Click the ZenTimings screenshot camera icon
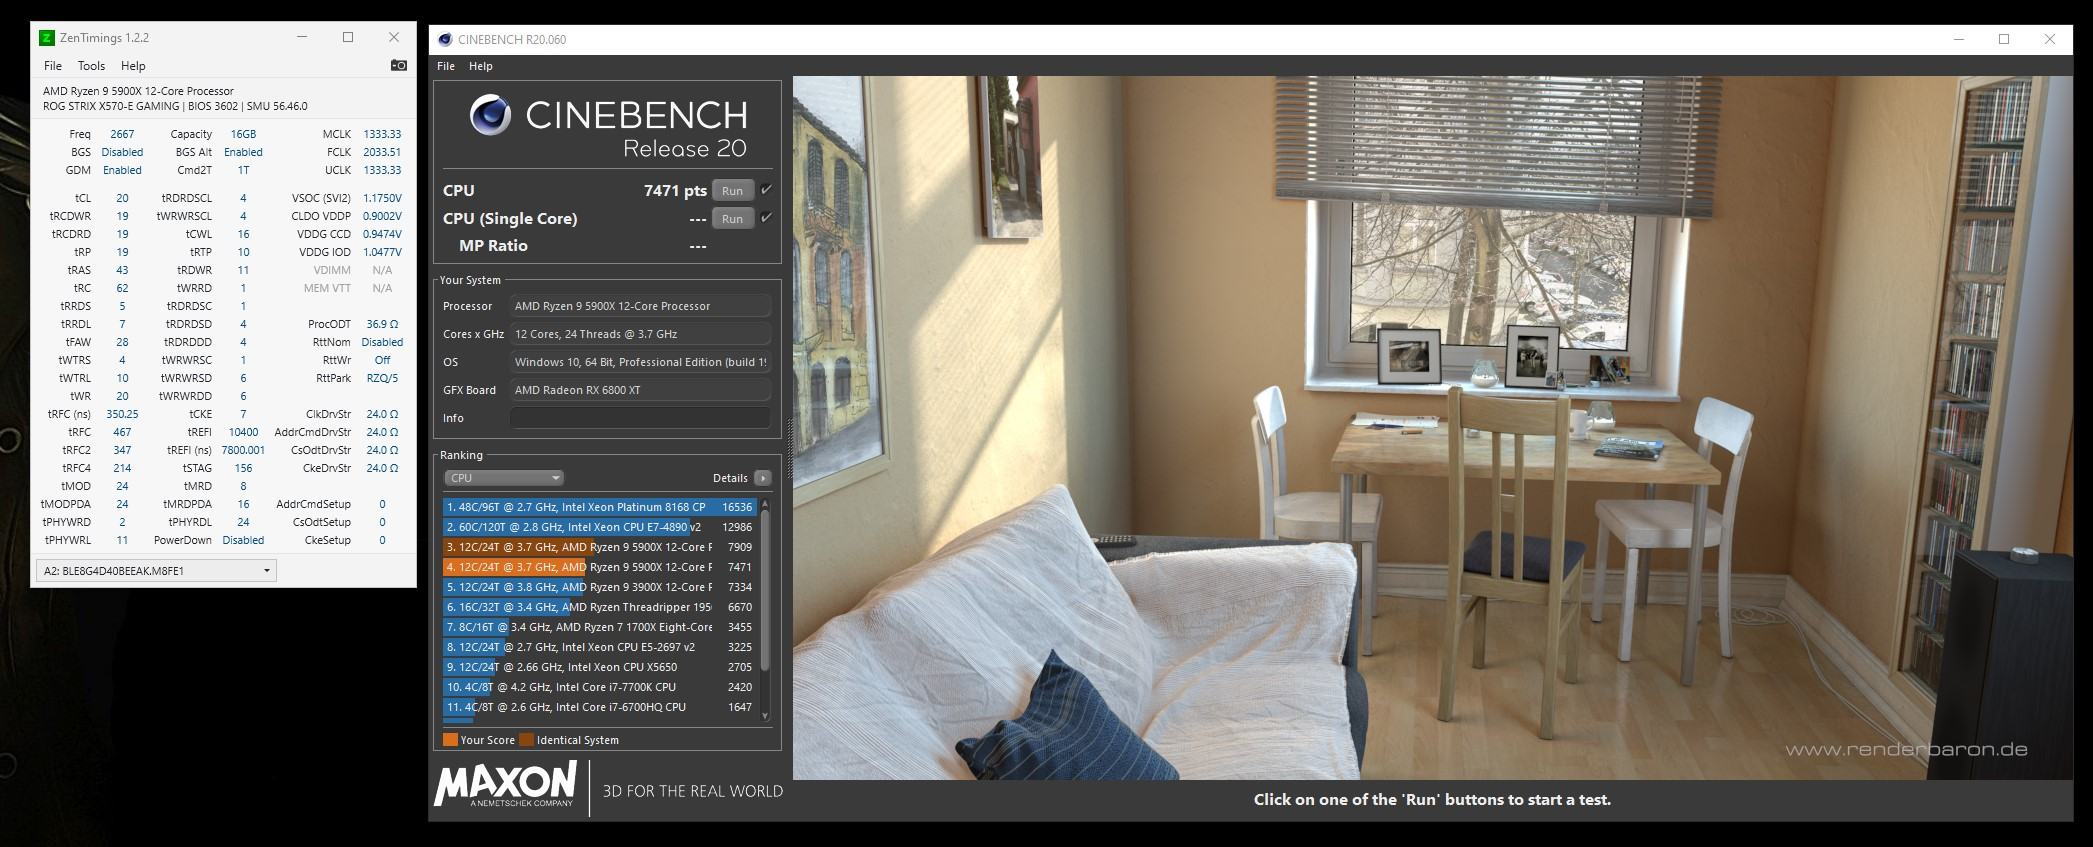The image size is (2093, 847). point(398,65)
